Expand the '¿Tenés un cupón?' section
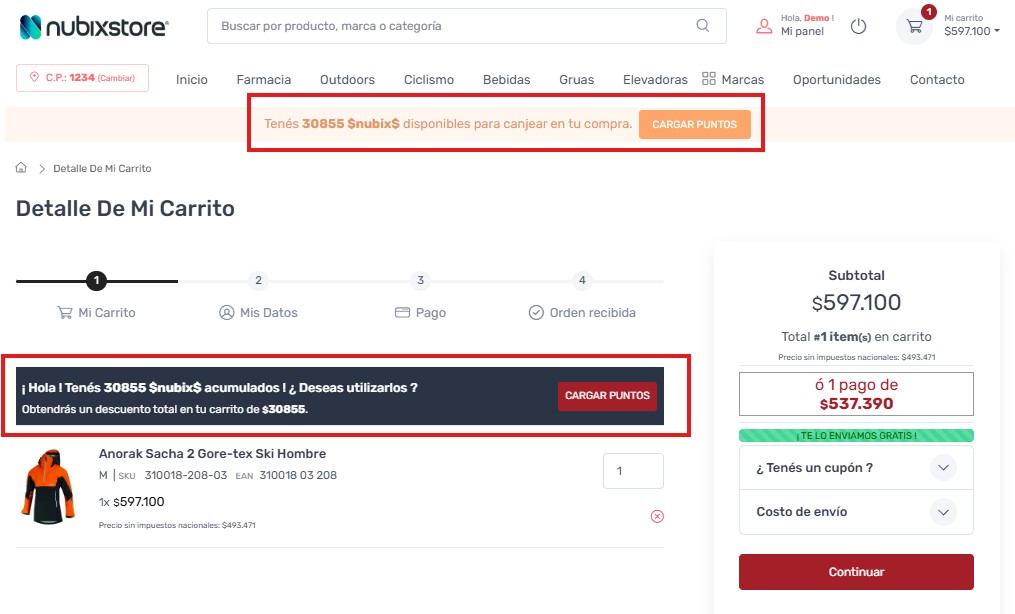 tap(942, 468)
